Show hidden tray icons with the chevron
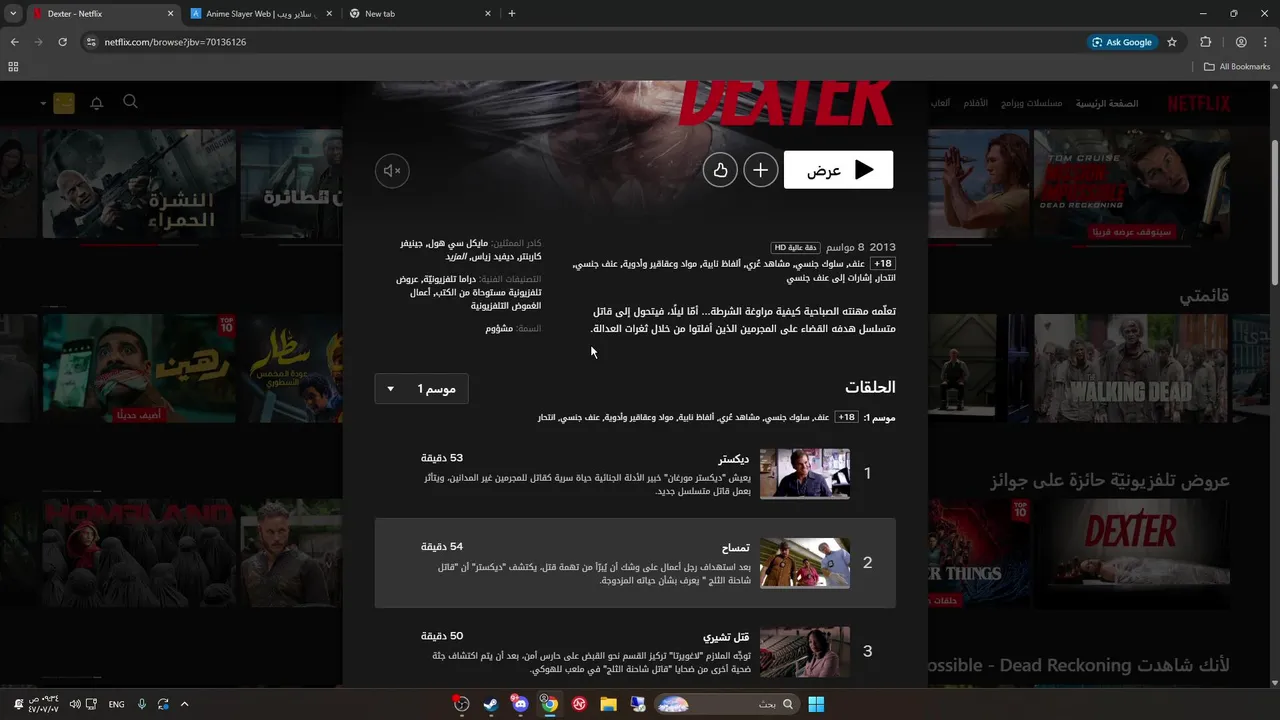 [x=184, y=704]
